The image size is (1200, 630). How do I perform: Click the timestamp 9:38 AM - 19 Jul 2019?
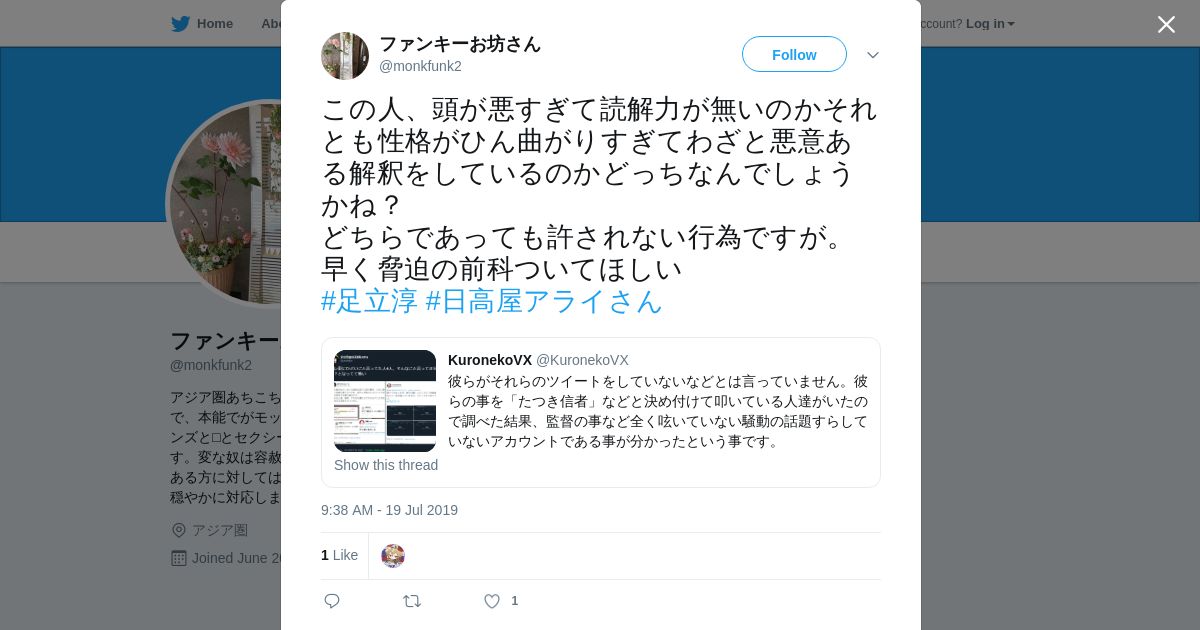coord(389,510)
